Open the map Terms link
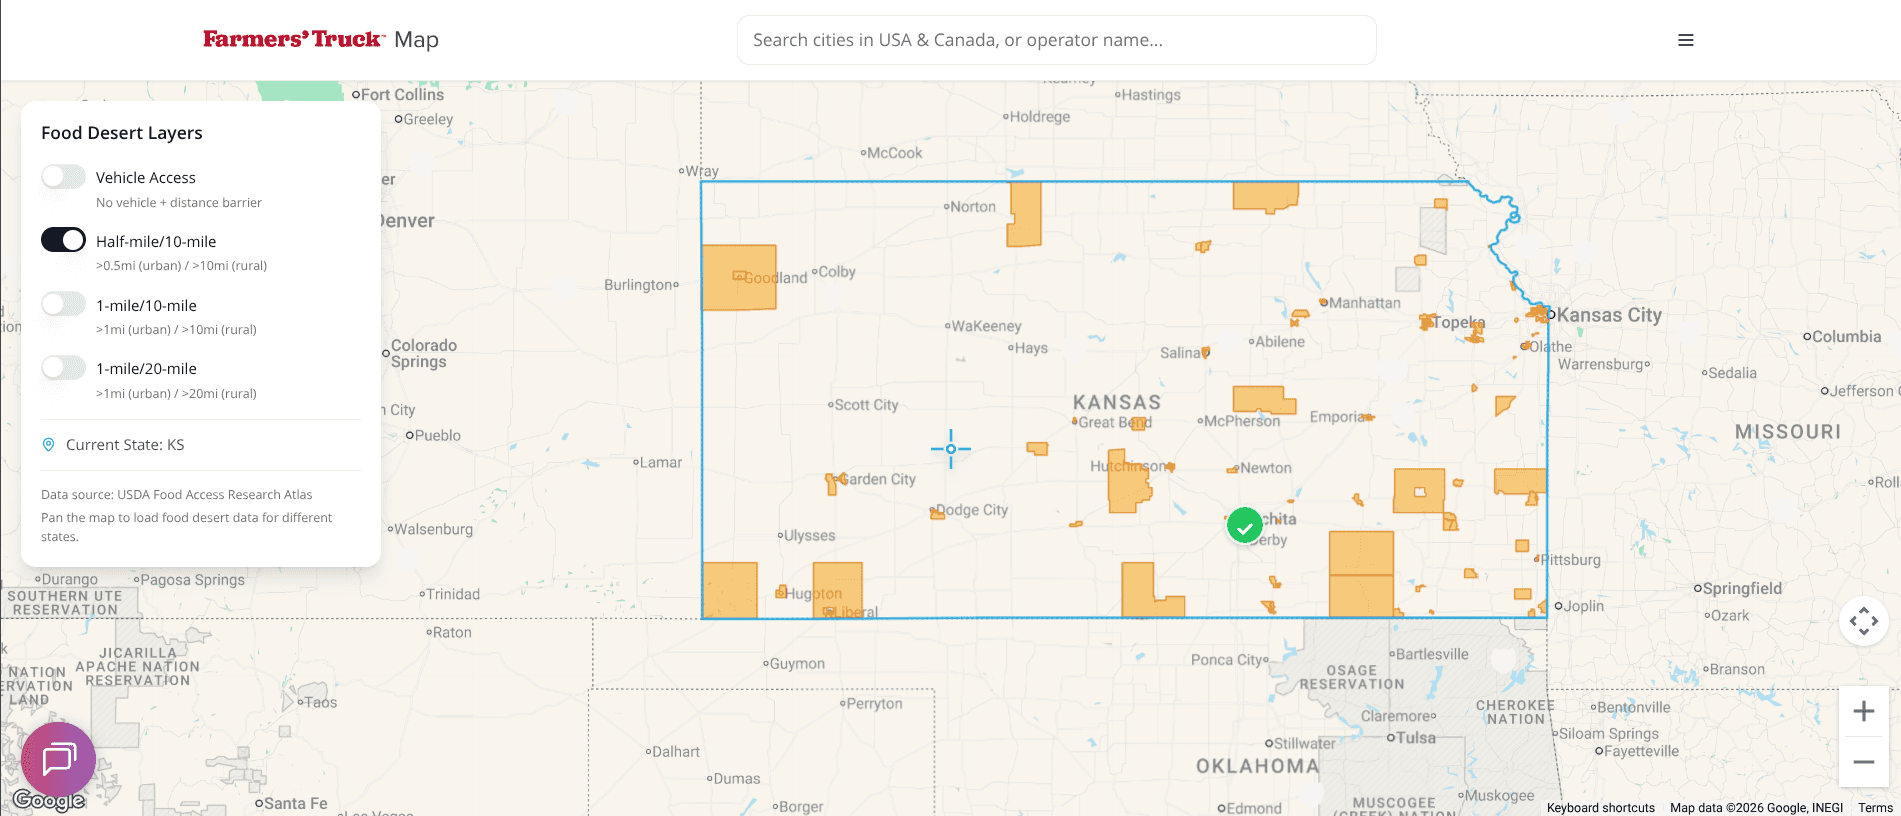 pyautogui.click(x=1875, y=808)
